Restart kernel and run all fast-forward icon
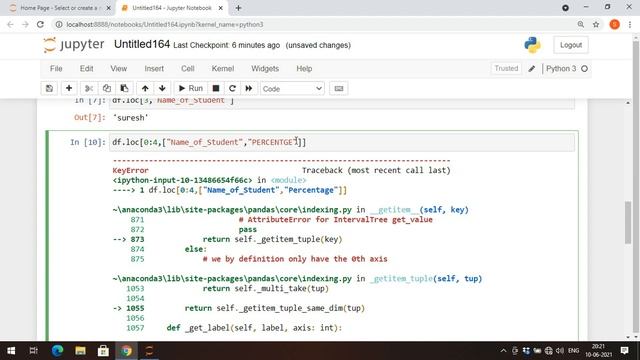The width and height of the screenshot is (640, 360). 249,89
